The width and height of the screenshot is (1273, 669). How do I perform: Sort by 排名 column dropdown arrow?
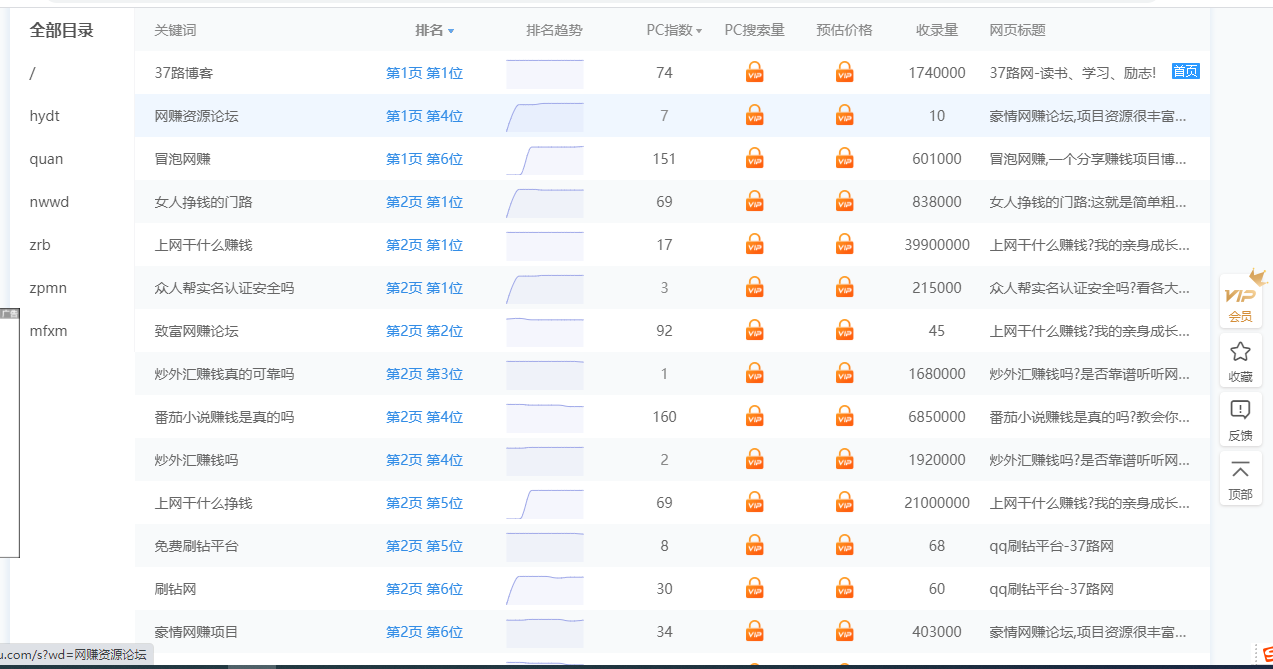[451, 31]
